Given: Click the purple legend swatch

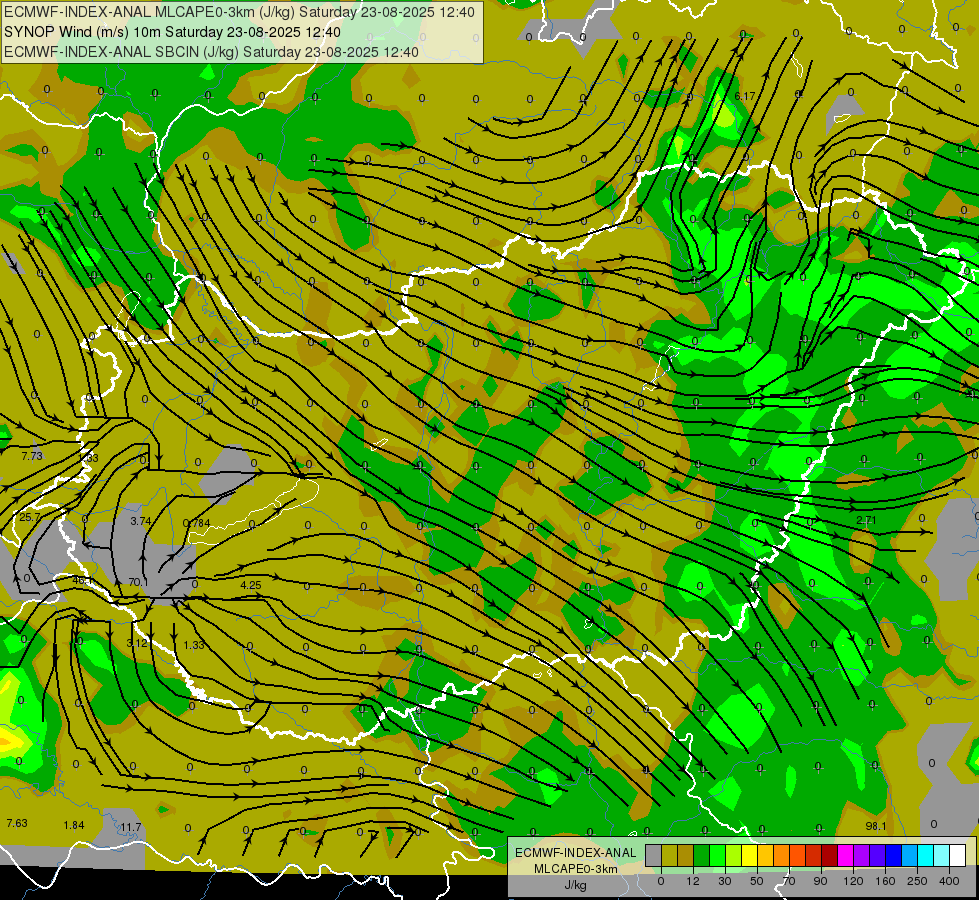Looking at the screenshot, I should point(862,856).
